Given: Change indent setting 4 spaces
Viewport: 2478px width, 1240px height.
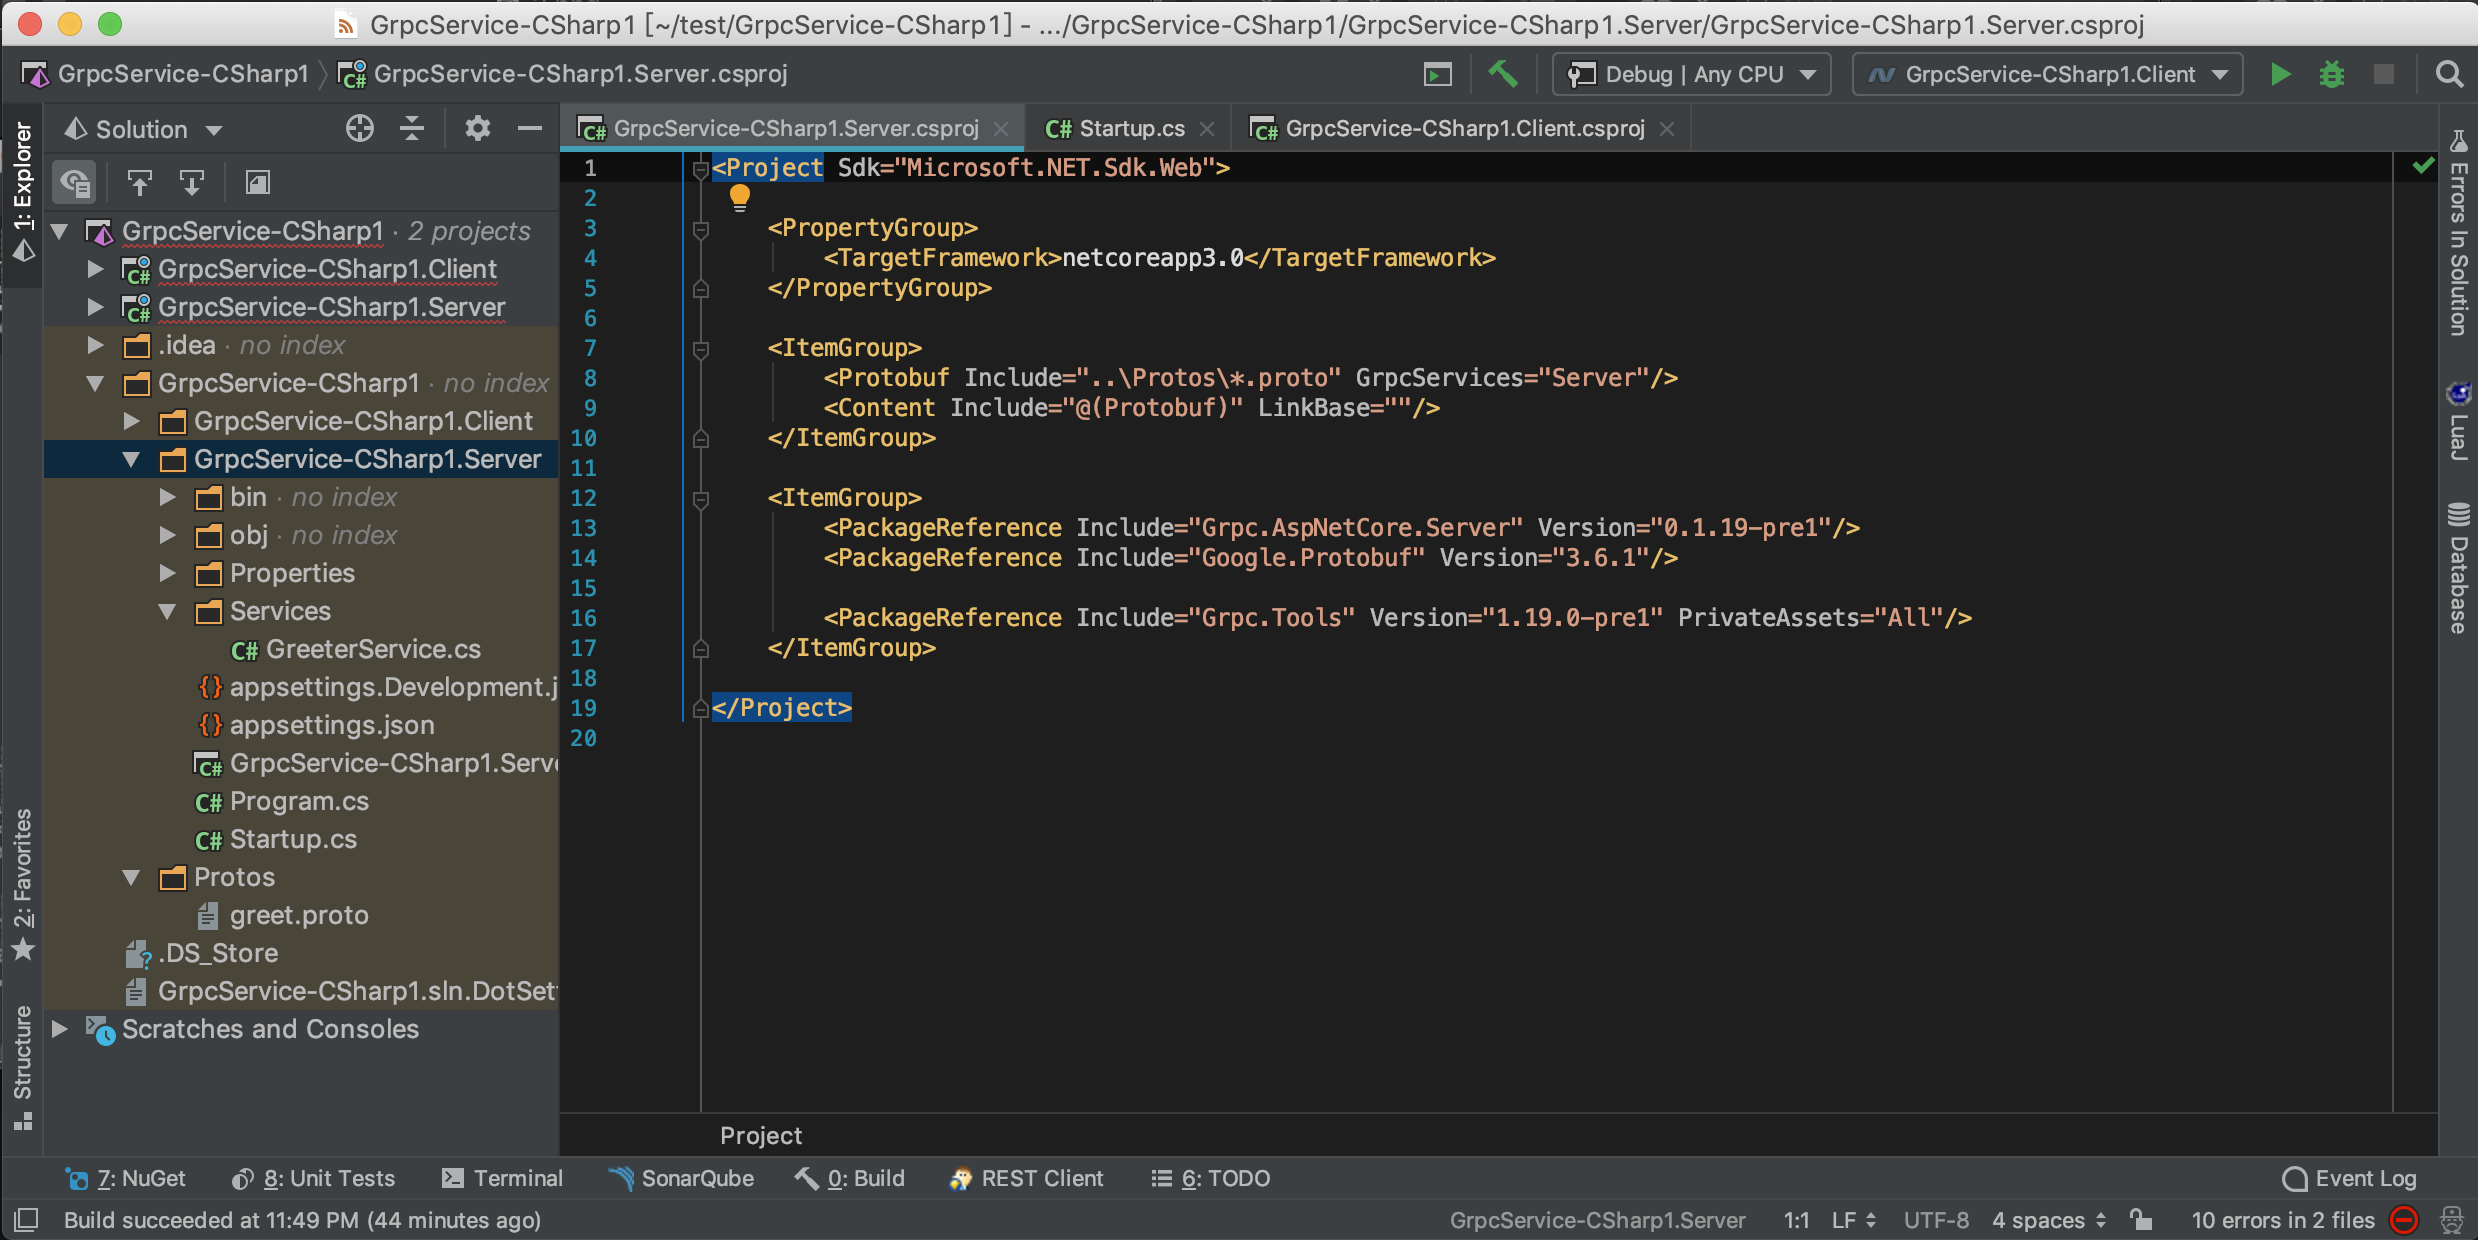Looking at the screenshot, I should (2049, 1220).
